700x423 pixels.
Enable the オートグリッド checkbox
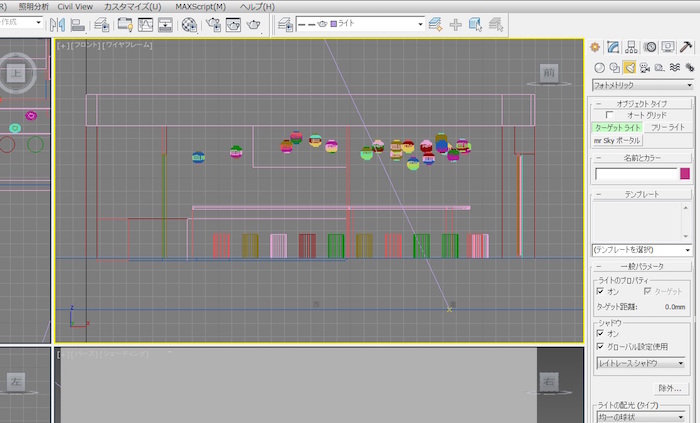(610, 115)
